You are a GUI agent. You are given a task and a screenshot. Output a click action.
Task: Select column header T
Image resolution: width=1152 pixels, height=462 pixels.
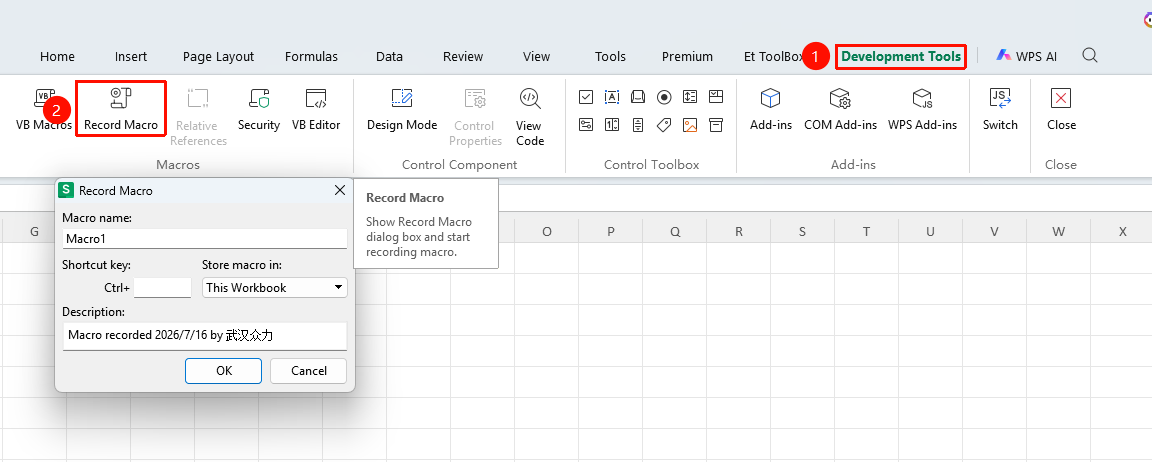[866, 231]
